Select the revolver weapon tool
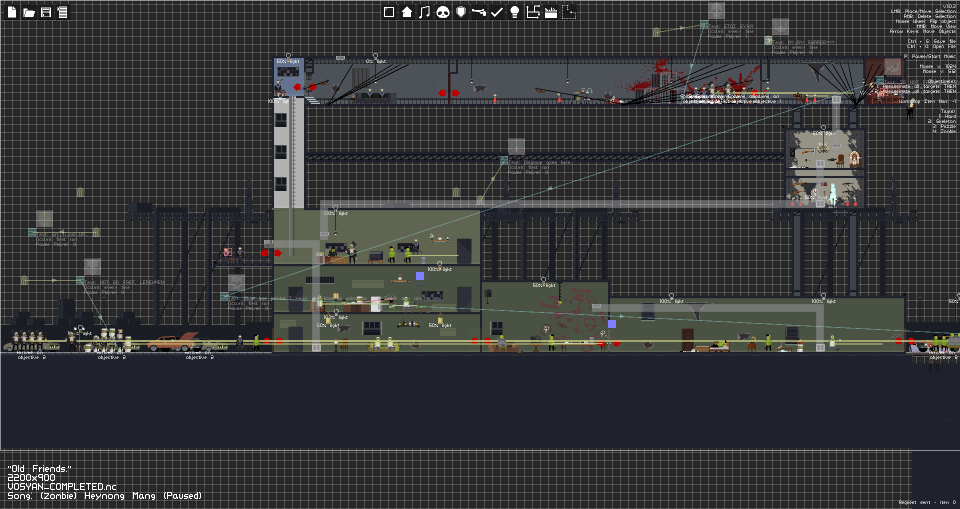This screenshot has height=509, width=960. point(479,12)
